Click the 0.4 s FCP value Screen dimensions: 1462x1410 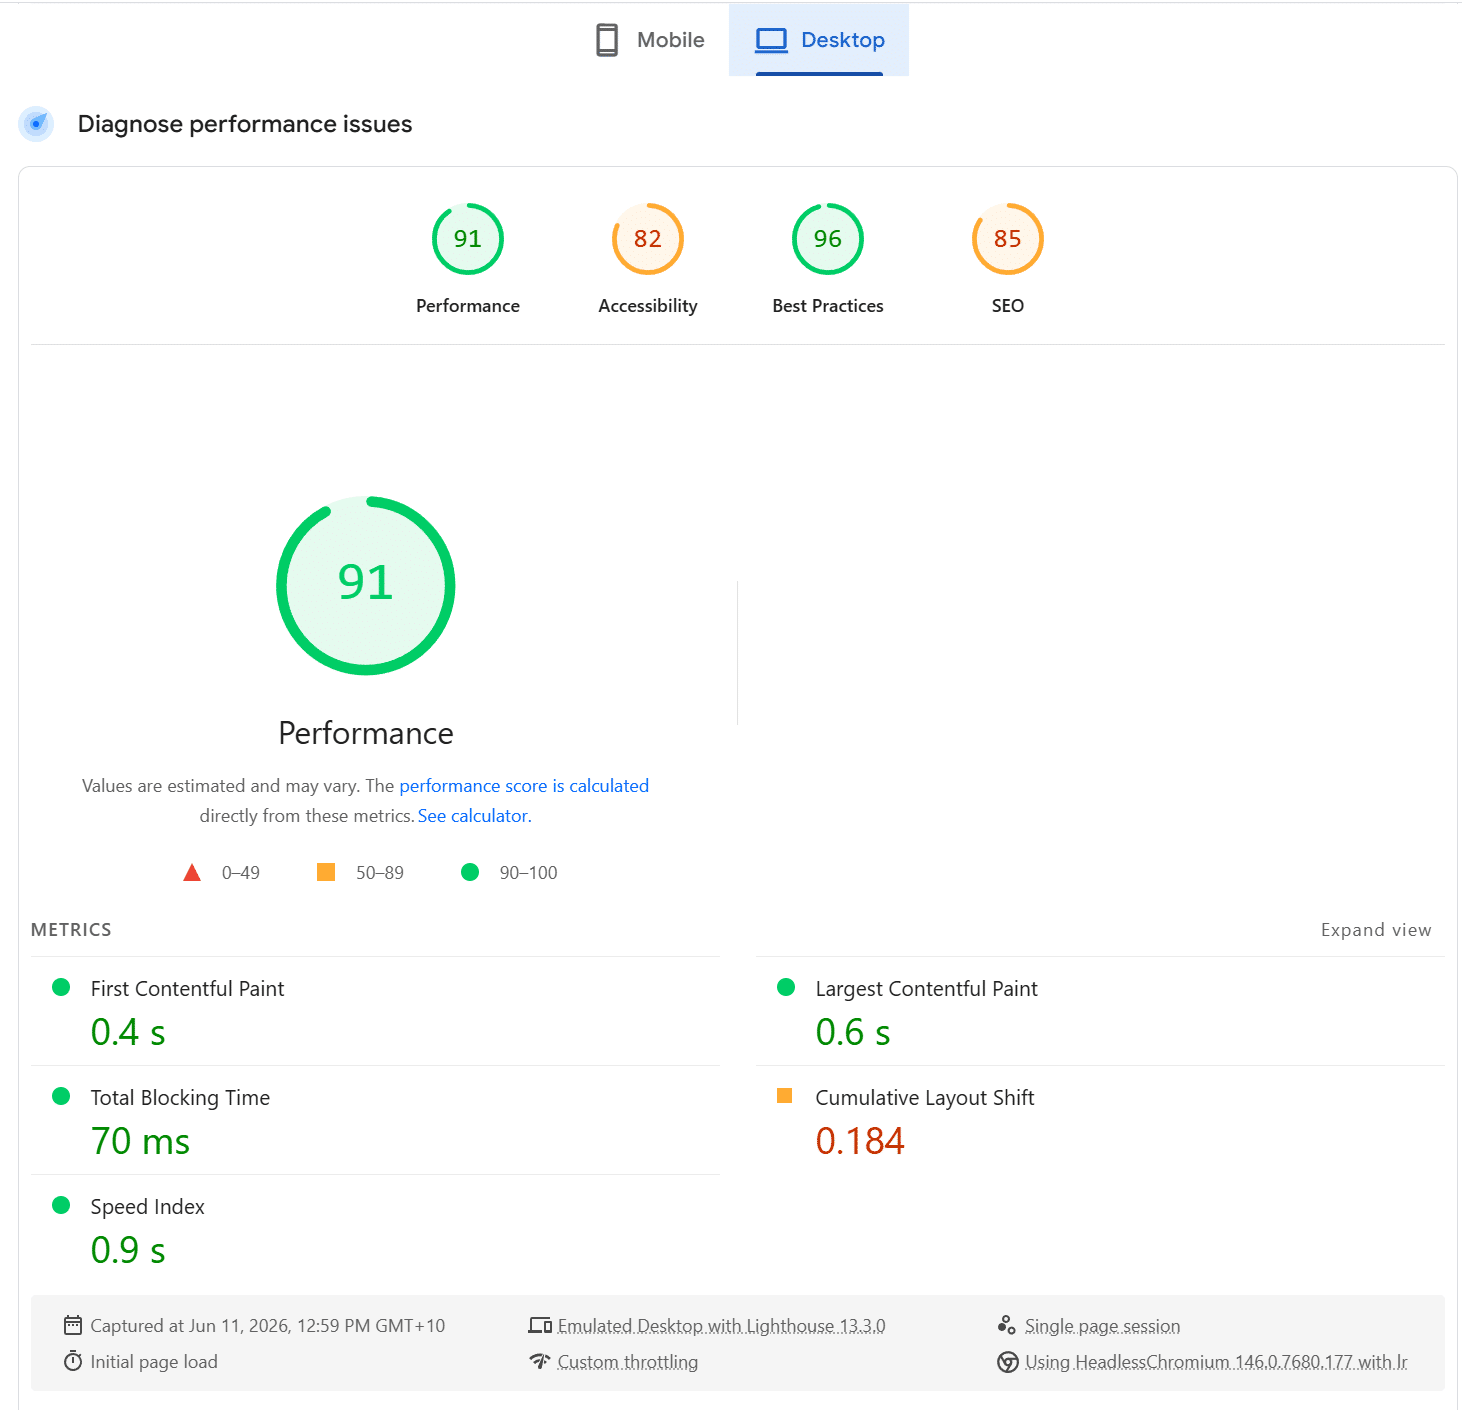tap(128, 1032)
